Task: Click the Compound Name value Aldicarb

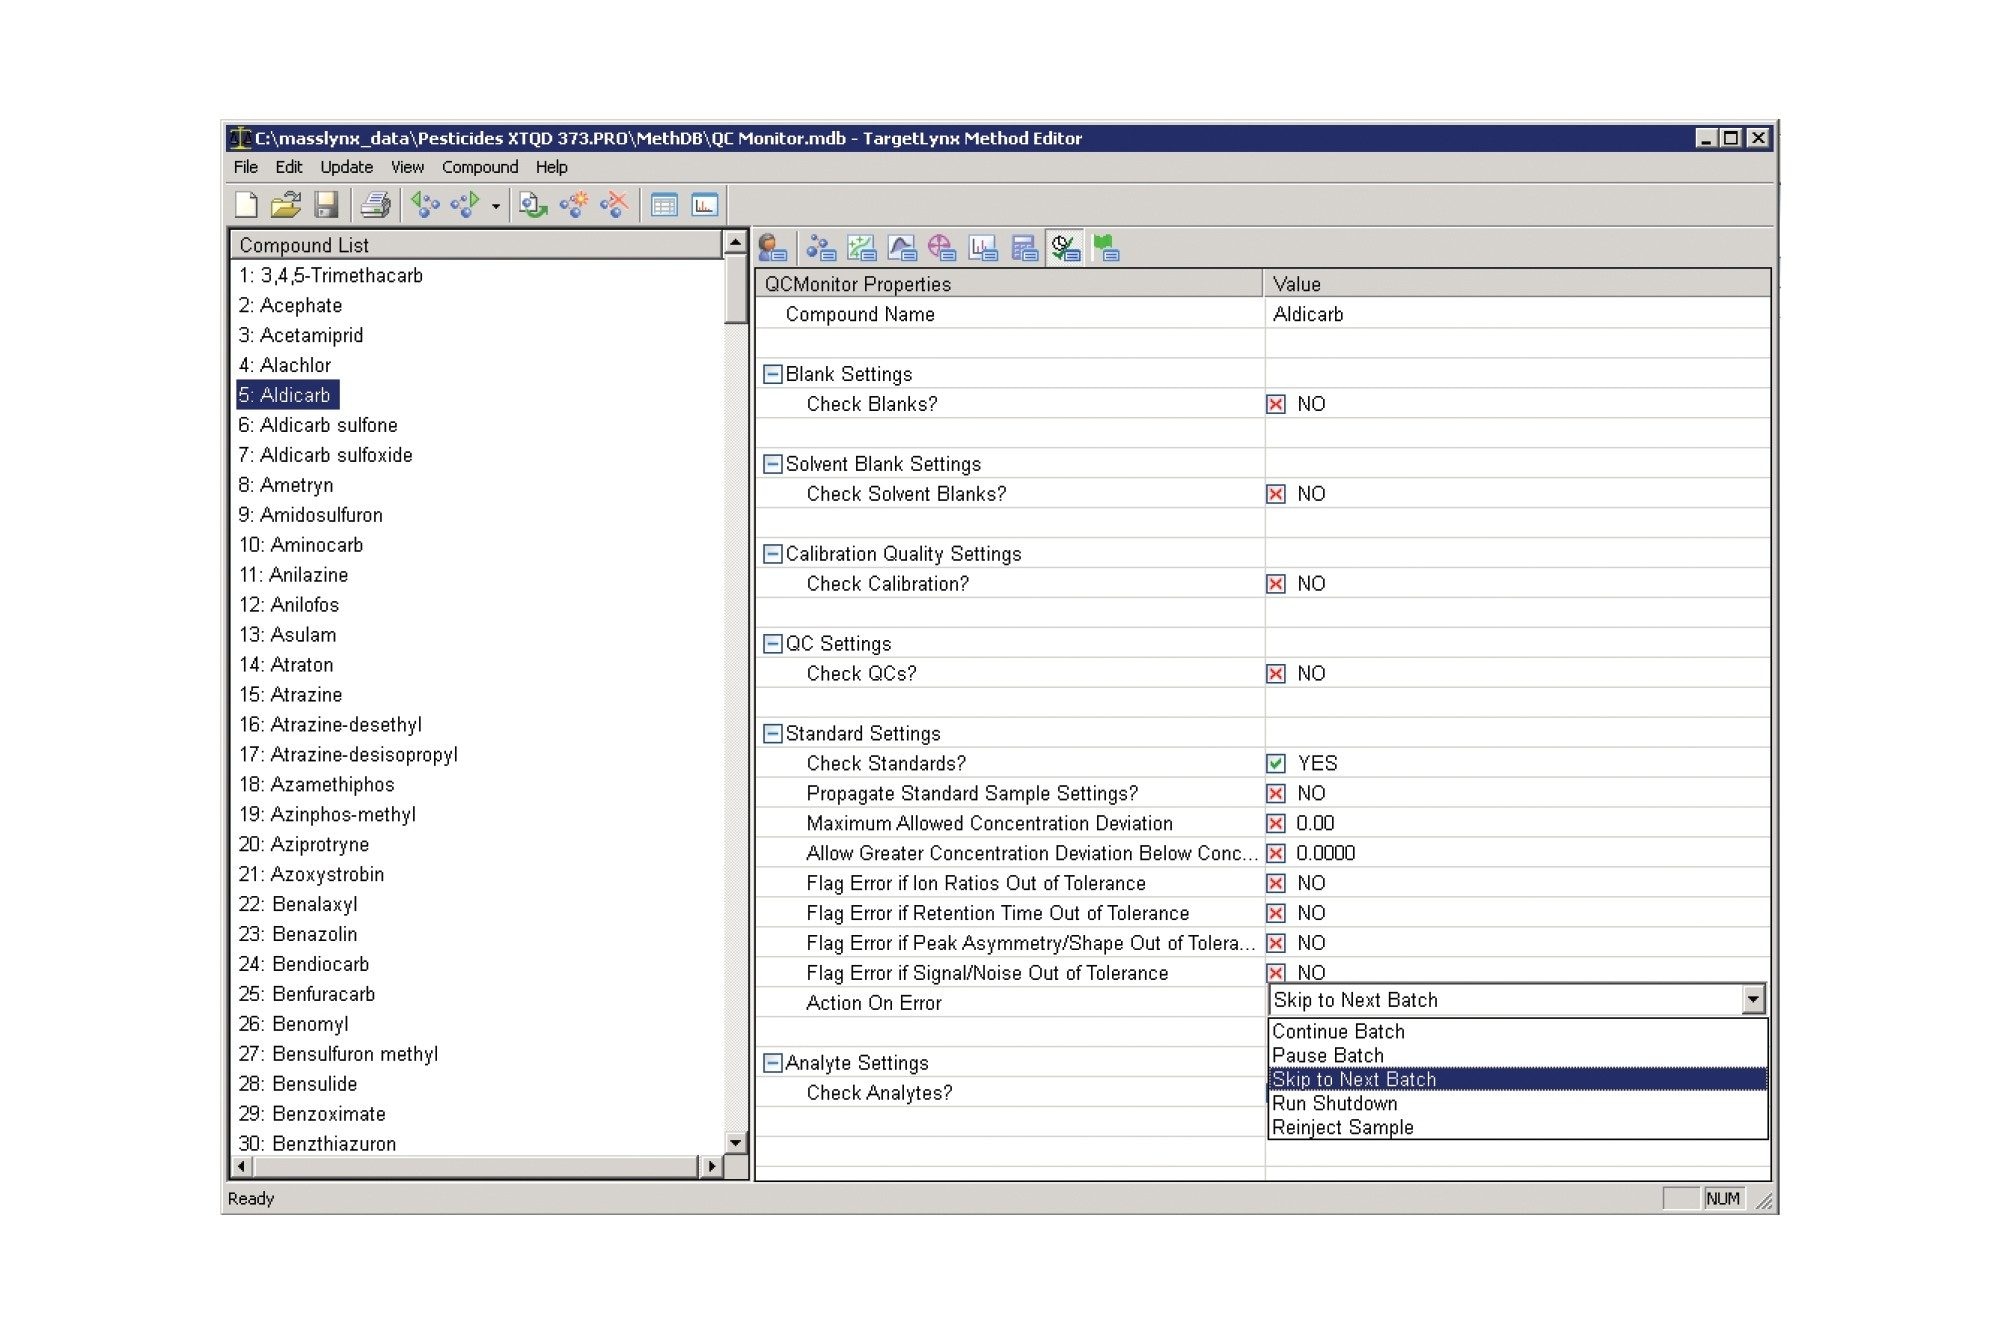Action: point(1308,315)
